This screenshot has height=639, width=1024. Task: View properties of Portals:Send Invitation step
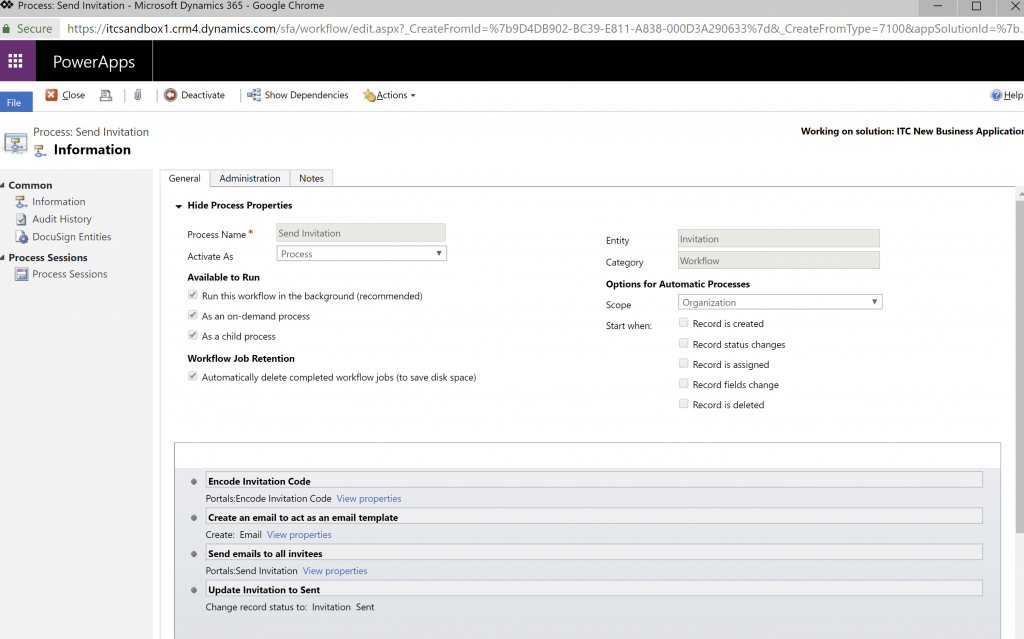pyautogui.click(x=335, y=571)
